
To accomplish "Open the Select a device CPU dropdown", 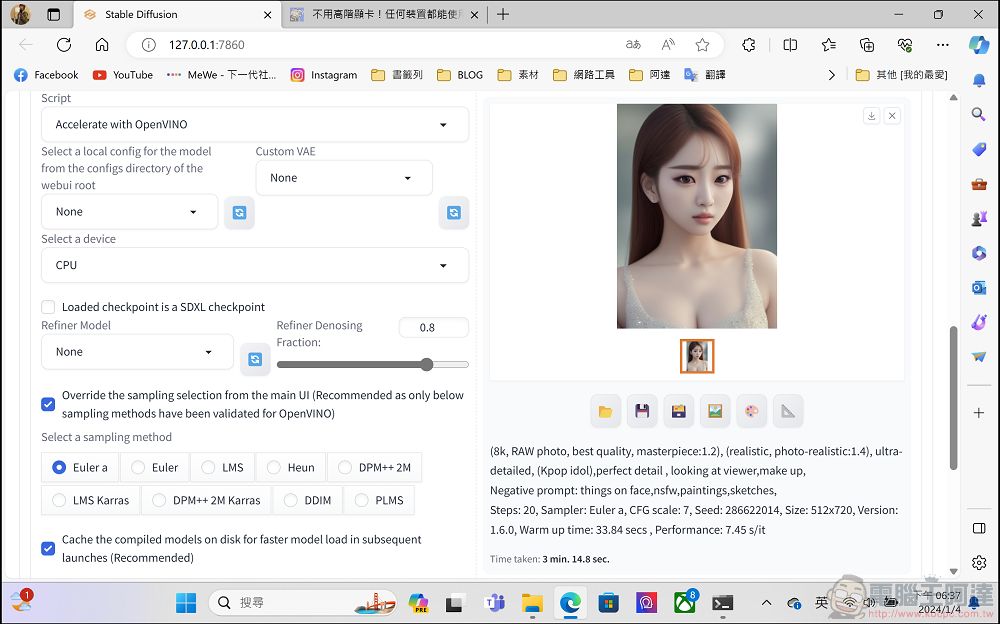I will click(255, 265).
